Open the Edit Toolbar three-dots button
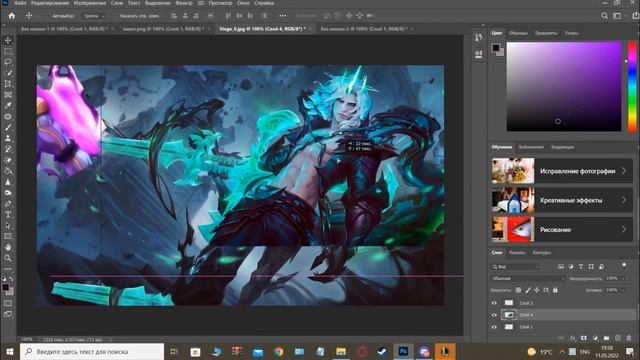 [8, 269]
